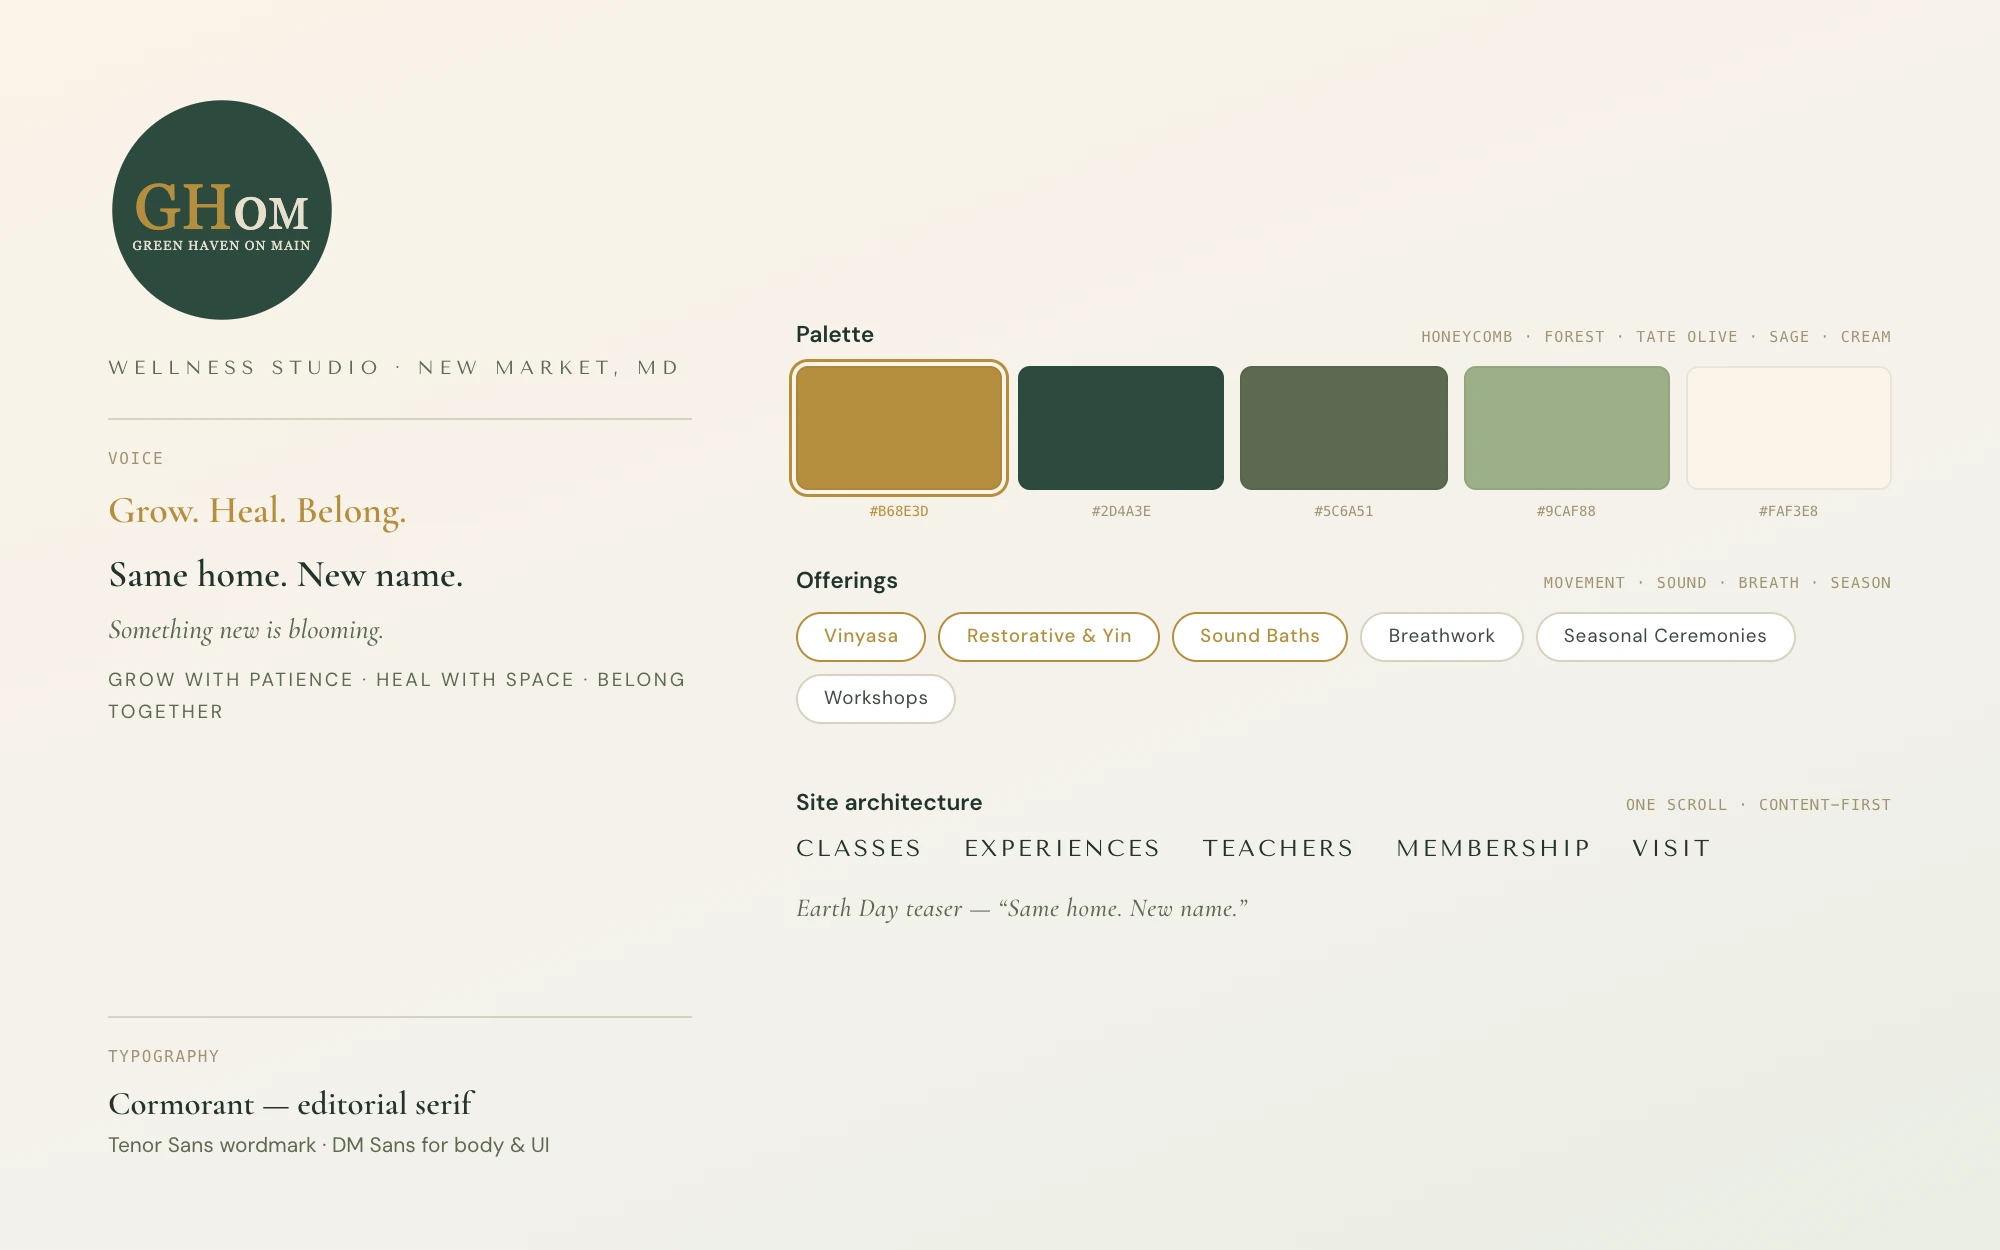Click the GHOM Green Haven on Main logo

pos(222,210)
